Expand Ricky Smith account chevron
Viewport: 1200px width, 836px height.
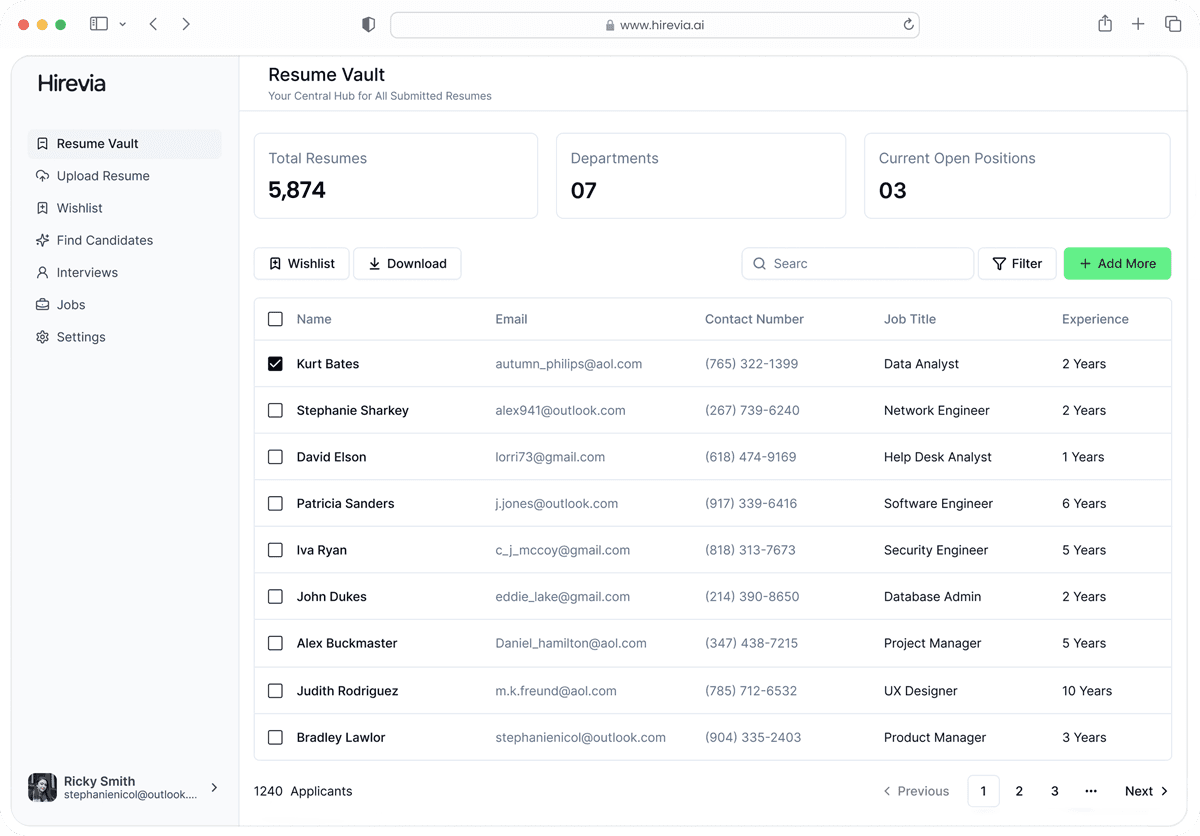(214, 788)
